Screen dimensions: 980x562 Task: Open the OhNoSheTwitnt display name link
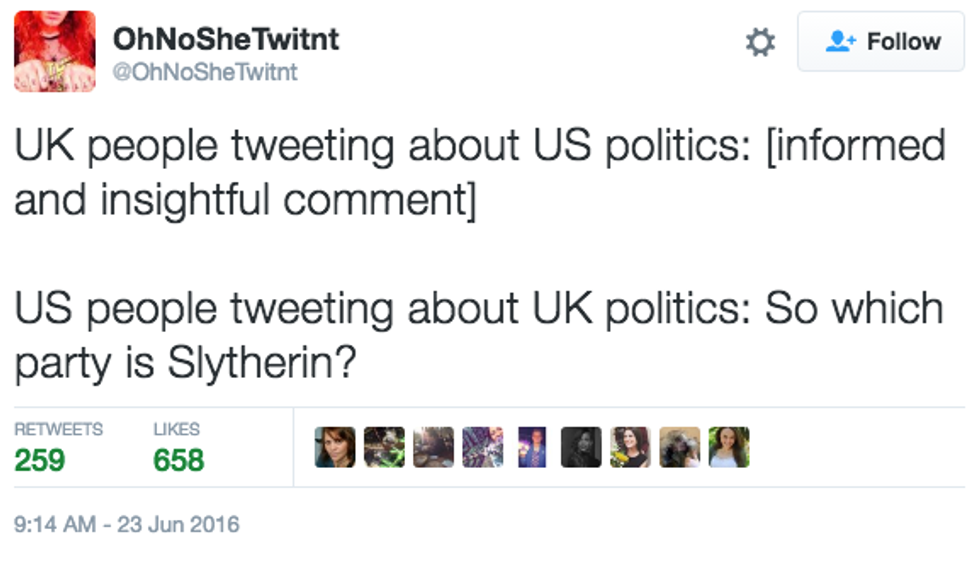pyautogui.click(x=226, y=39)
